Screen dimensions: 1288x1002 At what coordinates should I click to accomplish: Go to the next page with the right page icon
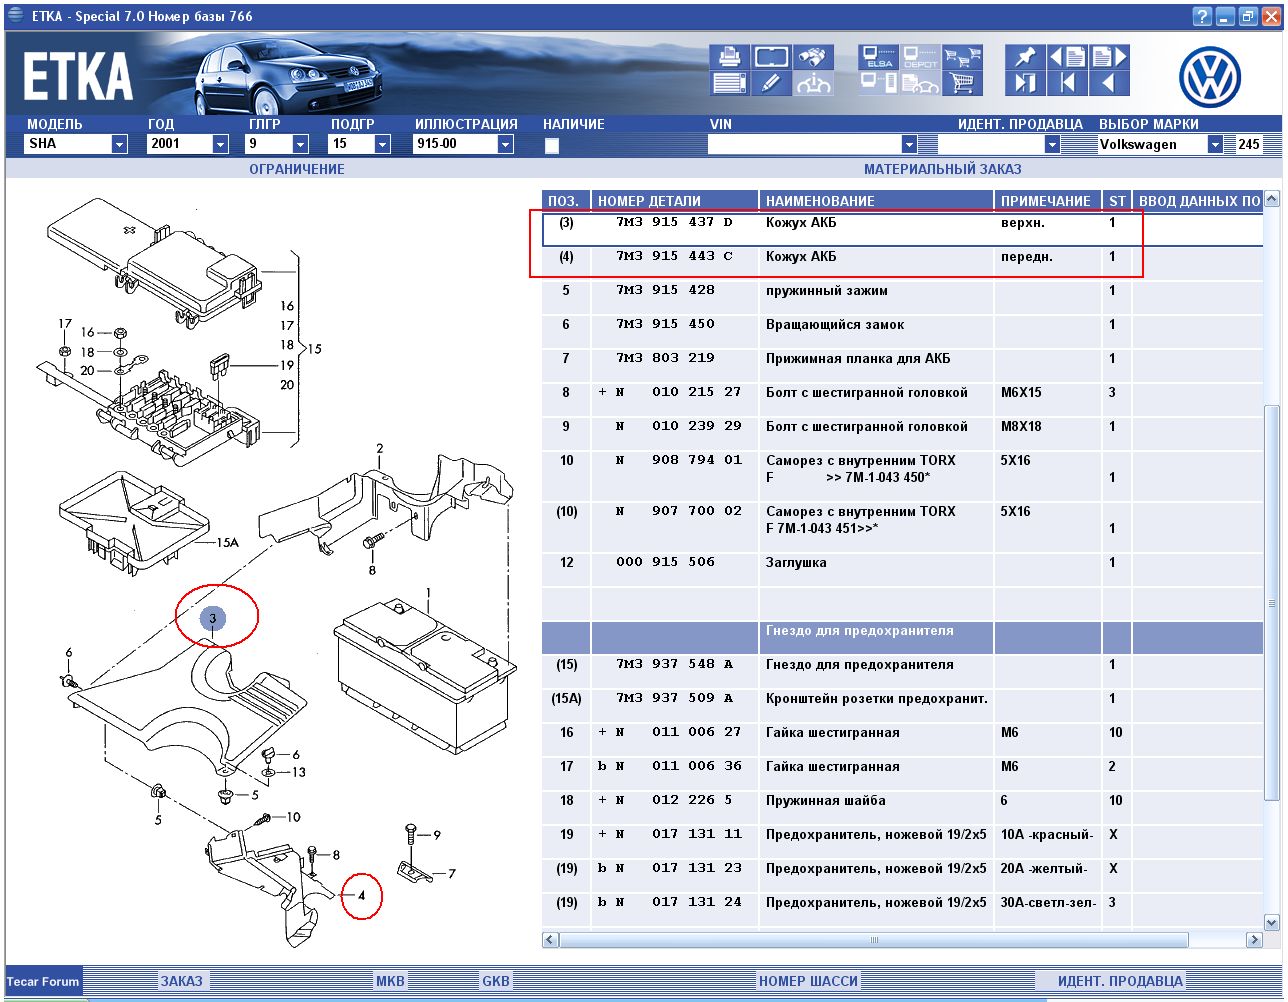click(x=1109, y=57)
